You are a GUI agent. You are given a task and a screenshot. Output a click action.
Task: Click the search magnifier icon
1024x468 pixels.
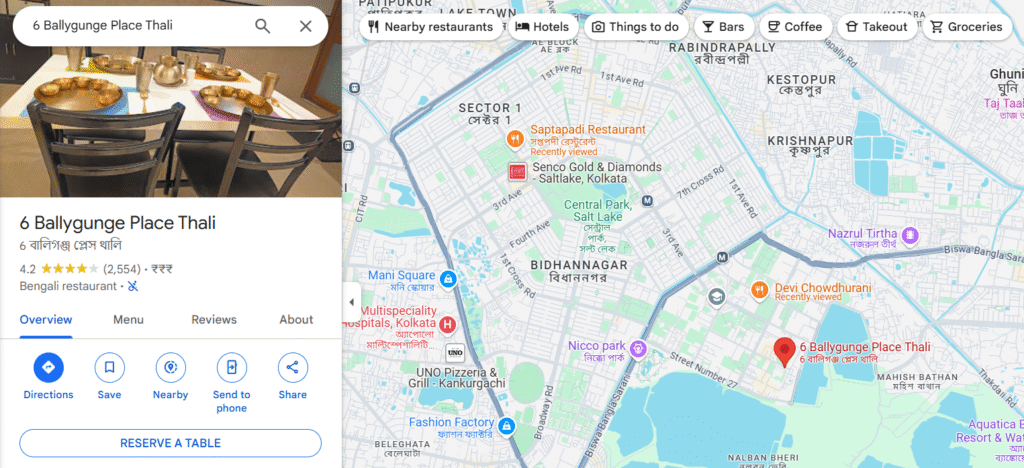click(263, 26)
